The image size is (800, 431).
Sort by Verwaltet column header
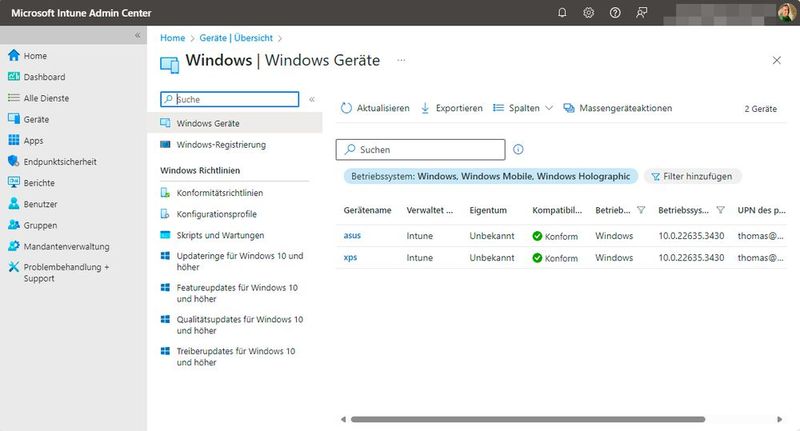(x=430, y=210)
